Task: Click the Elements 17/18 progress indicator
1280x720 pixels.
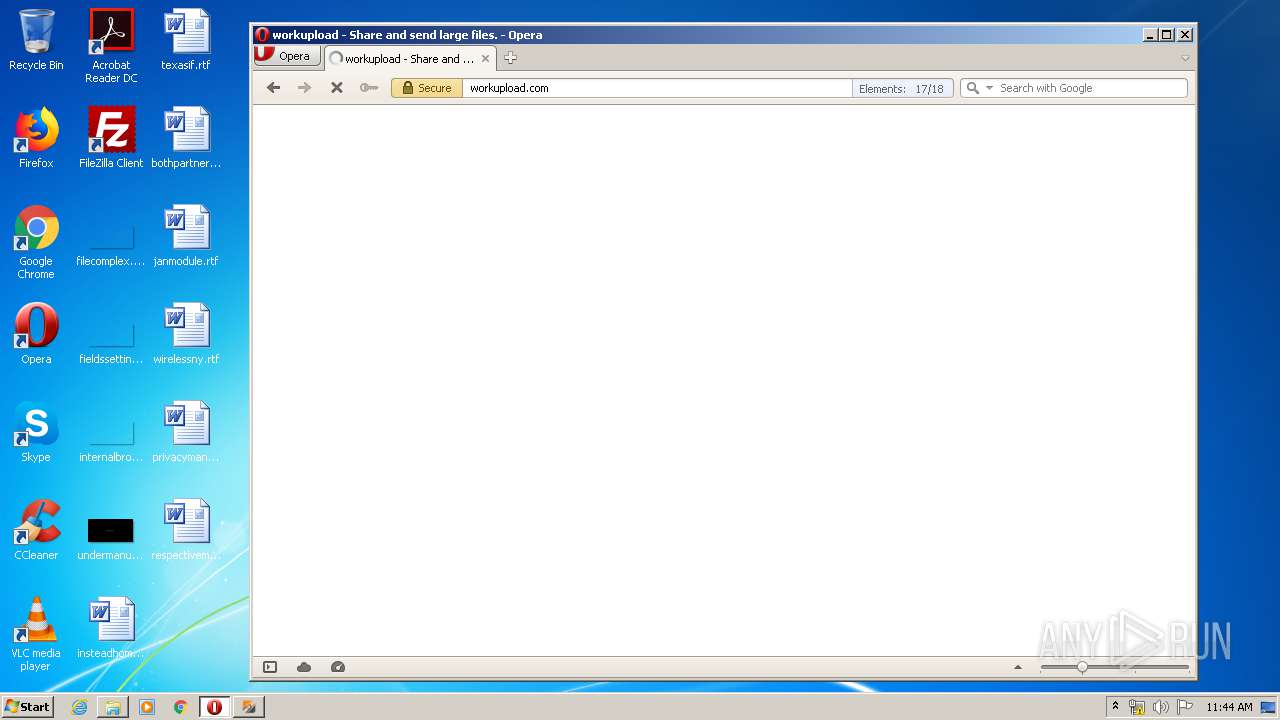Action: (x=901, y=88)
